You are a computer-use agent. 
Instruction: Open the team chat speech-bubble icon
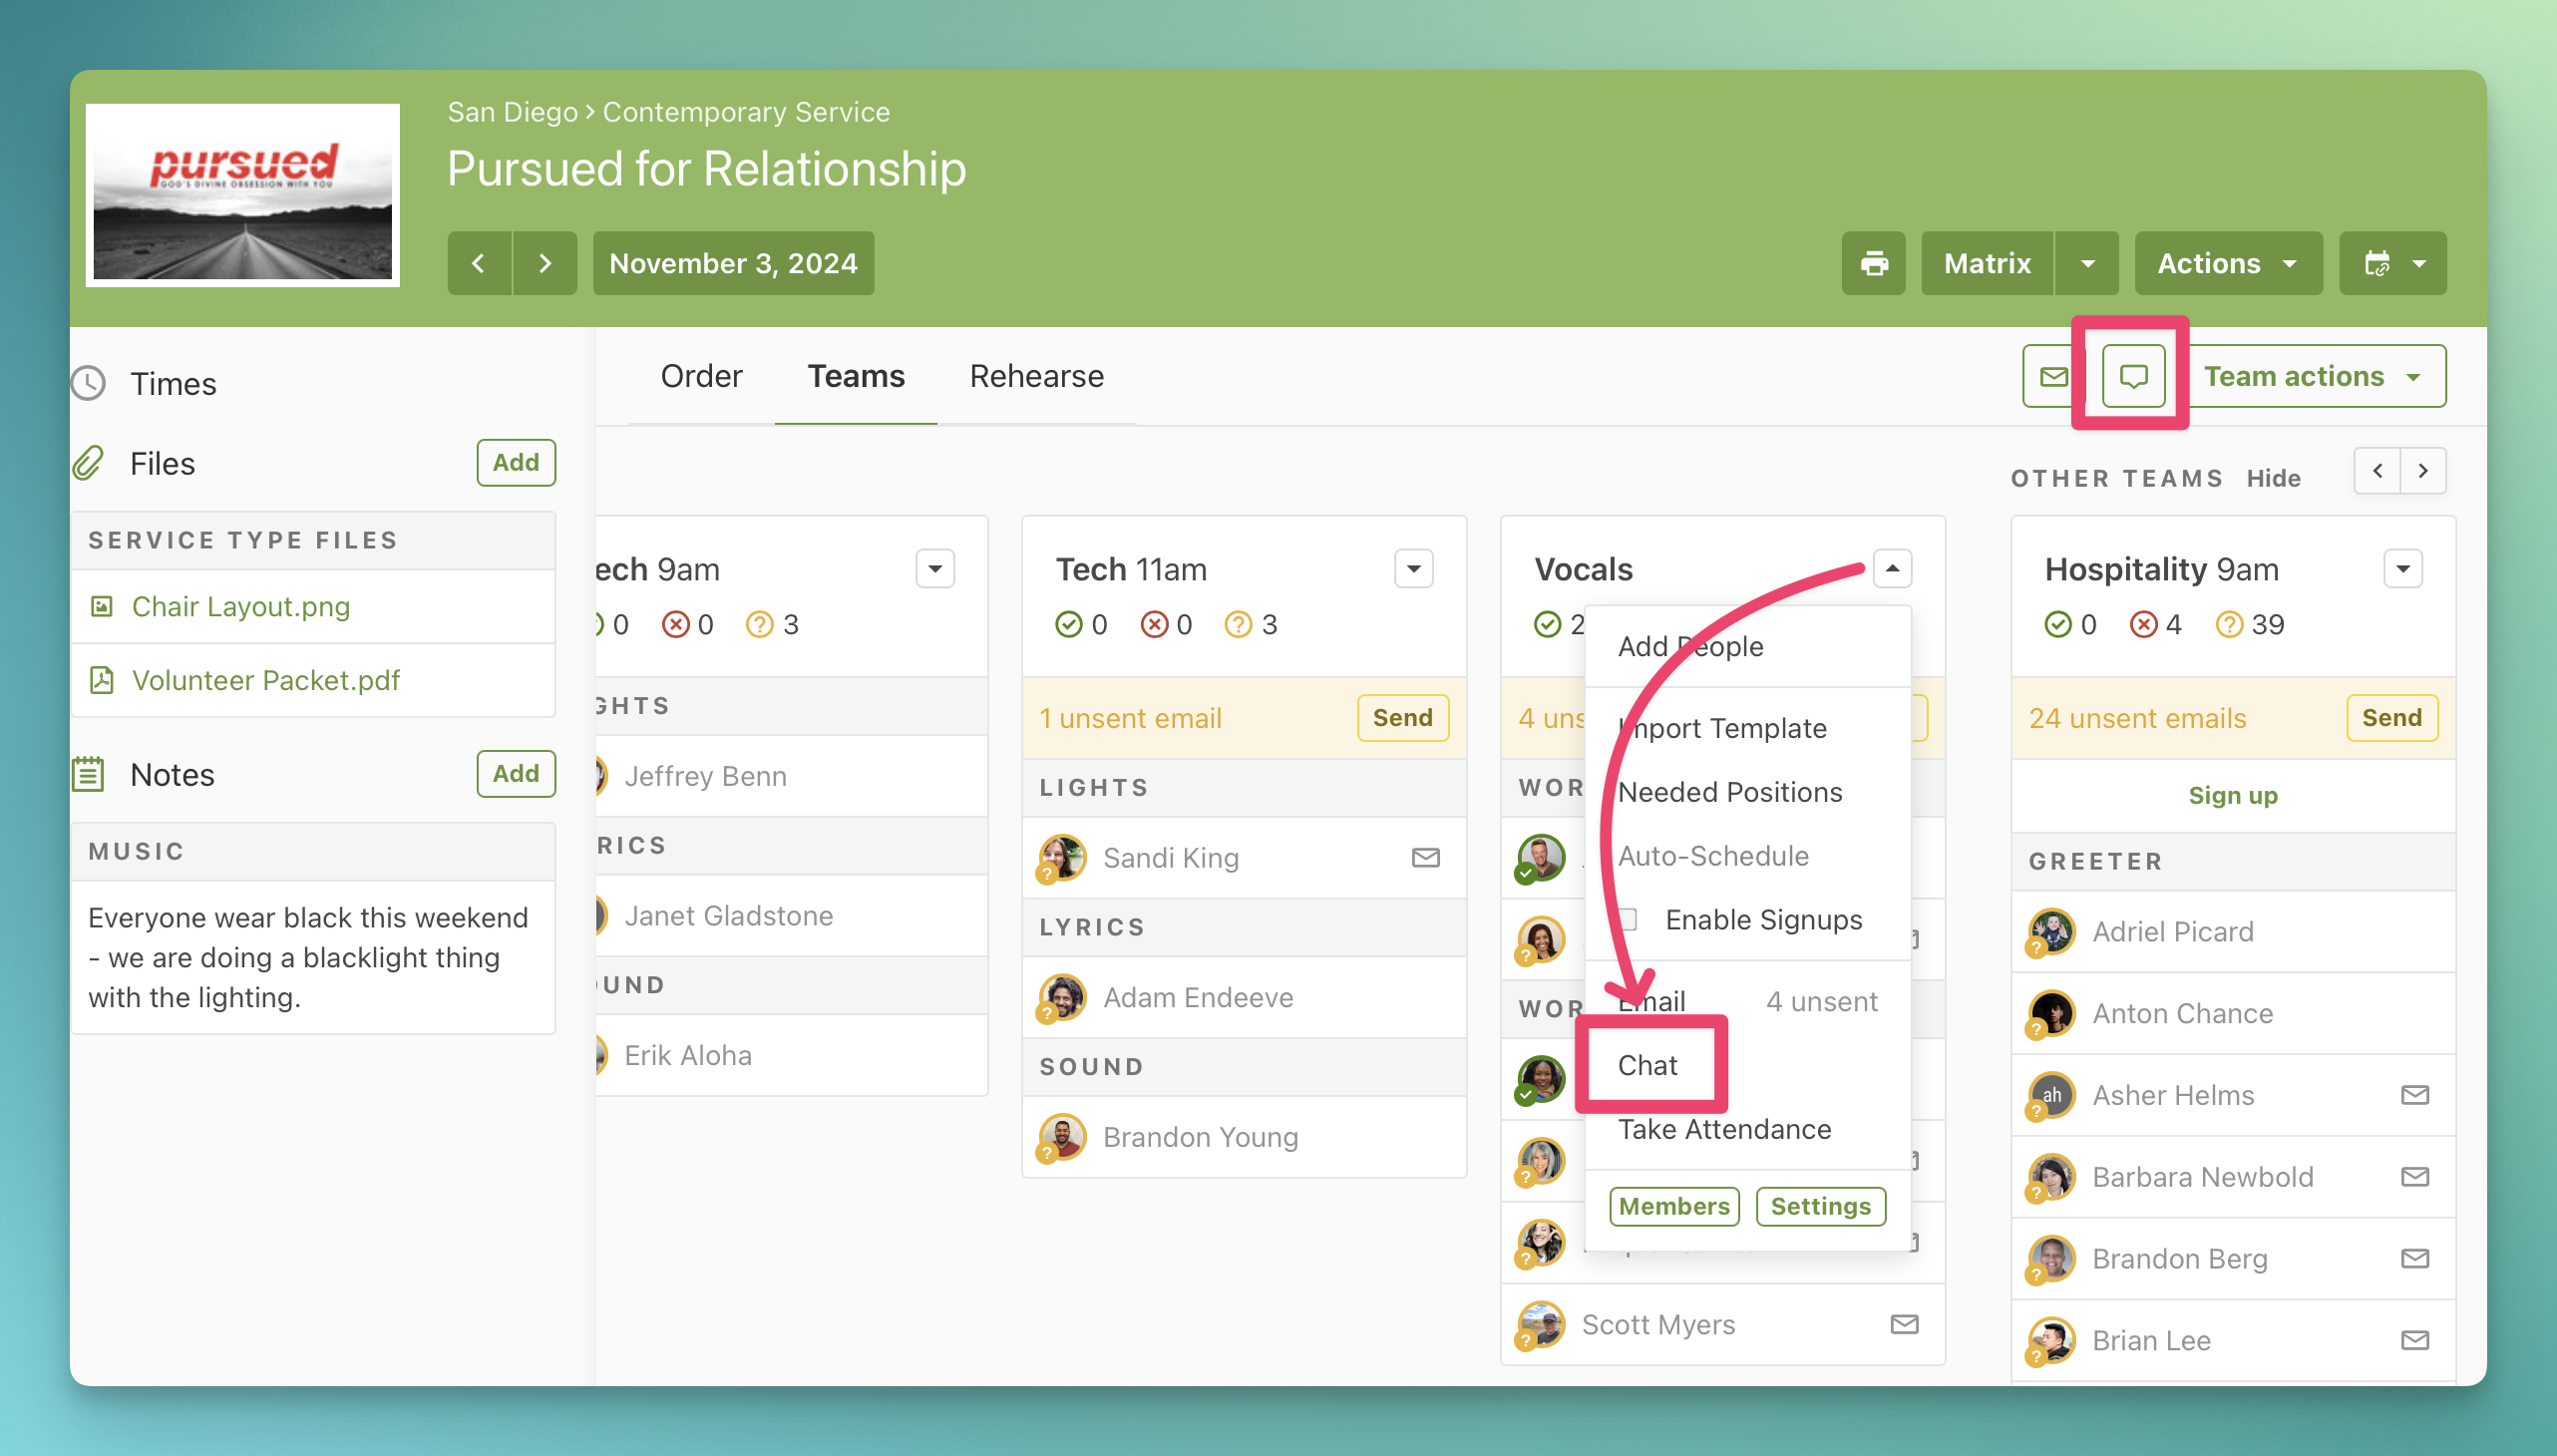pyautogui.click(x=2133, y=376)
